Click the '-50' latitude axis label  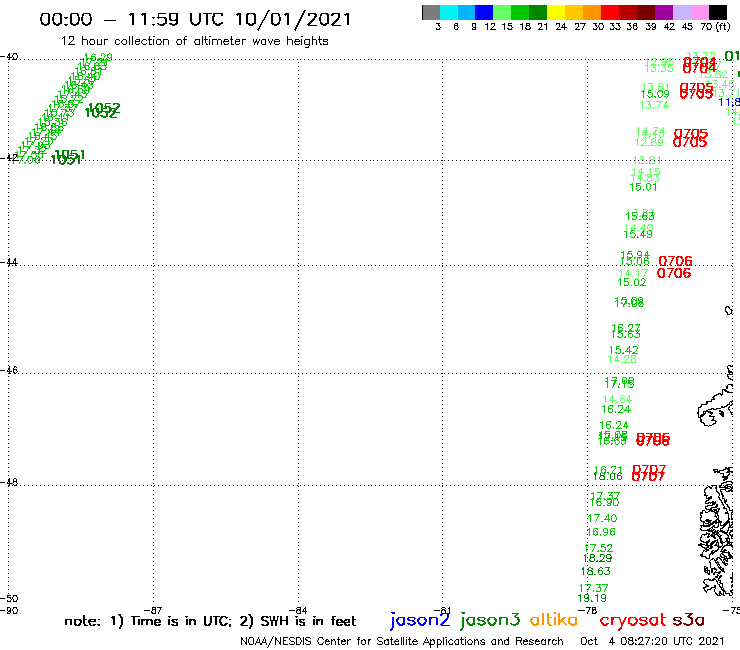[x=9, y=599]
